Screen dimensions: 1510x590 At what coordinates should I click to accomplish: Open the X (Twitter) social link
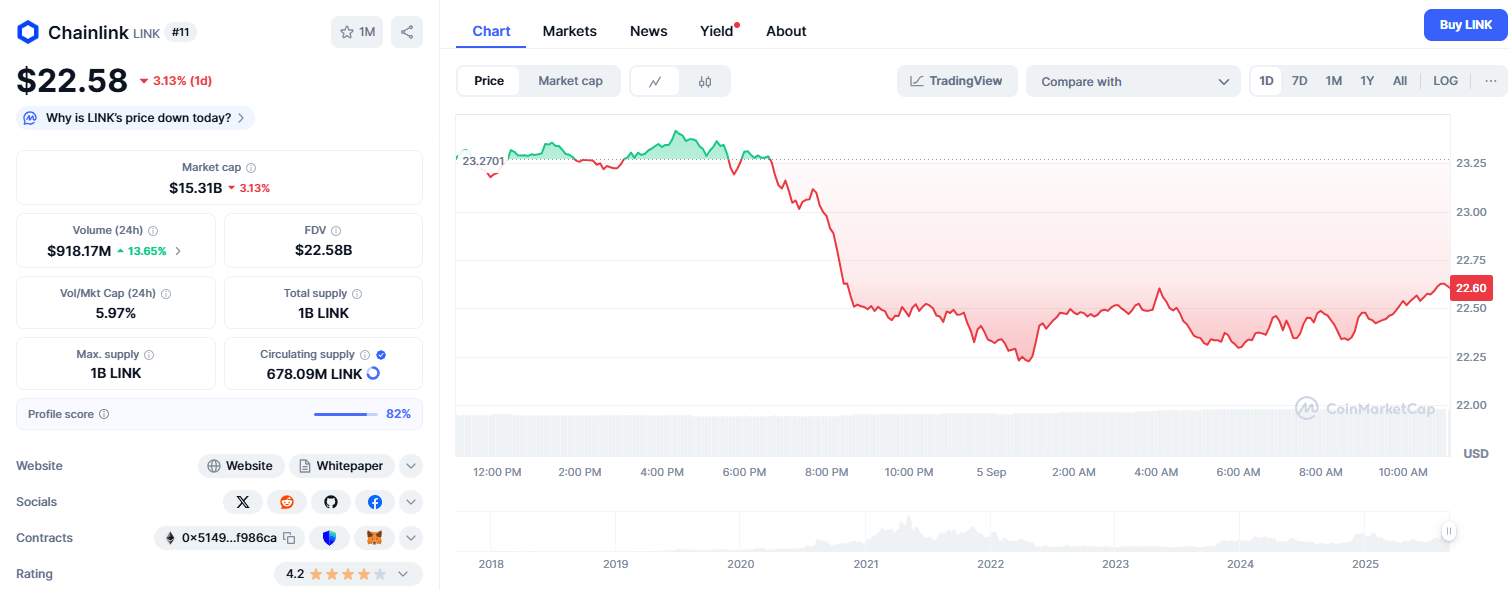click(x=243, y=502)
